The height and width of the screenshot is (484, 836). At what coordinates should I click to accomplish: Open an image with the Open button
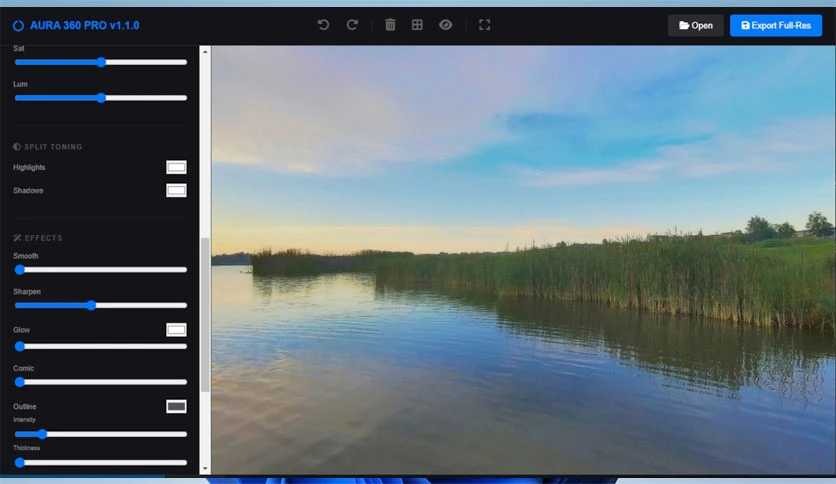(x=696, y=26)
